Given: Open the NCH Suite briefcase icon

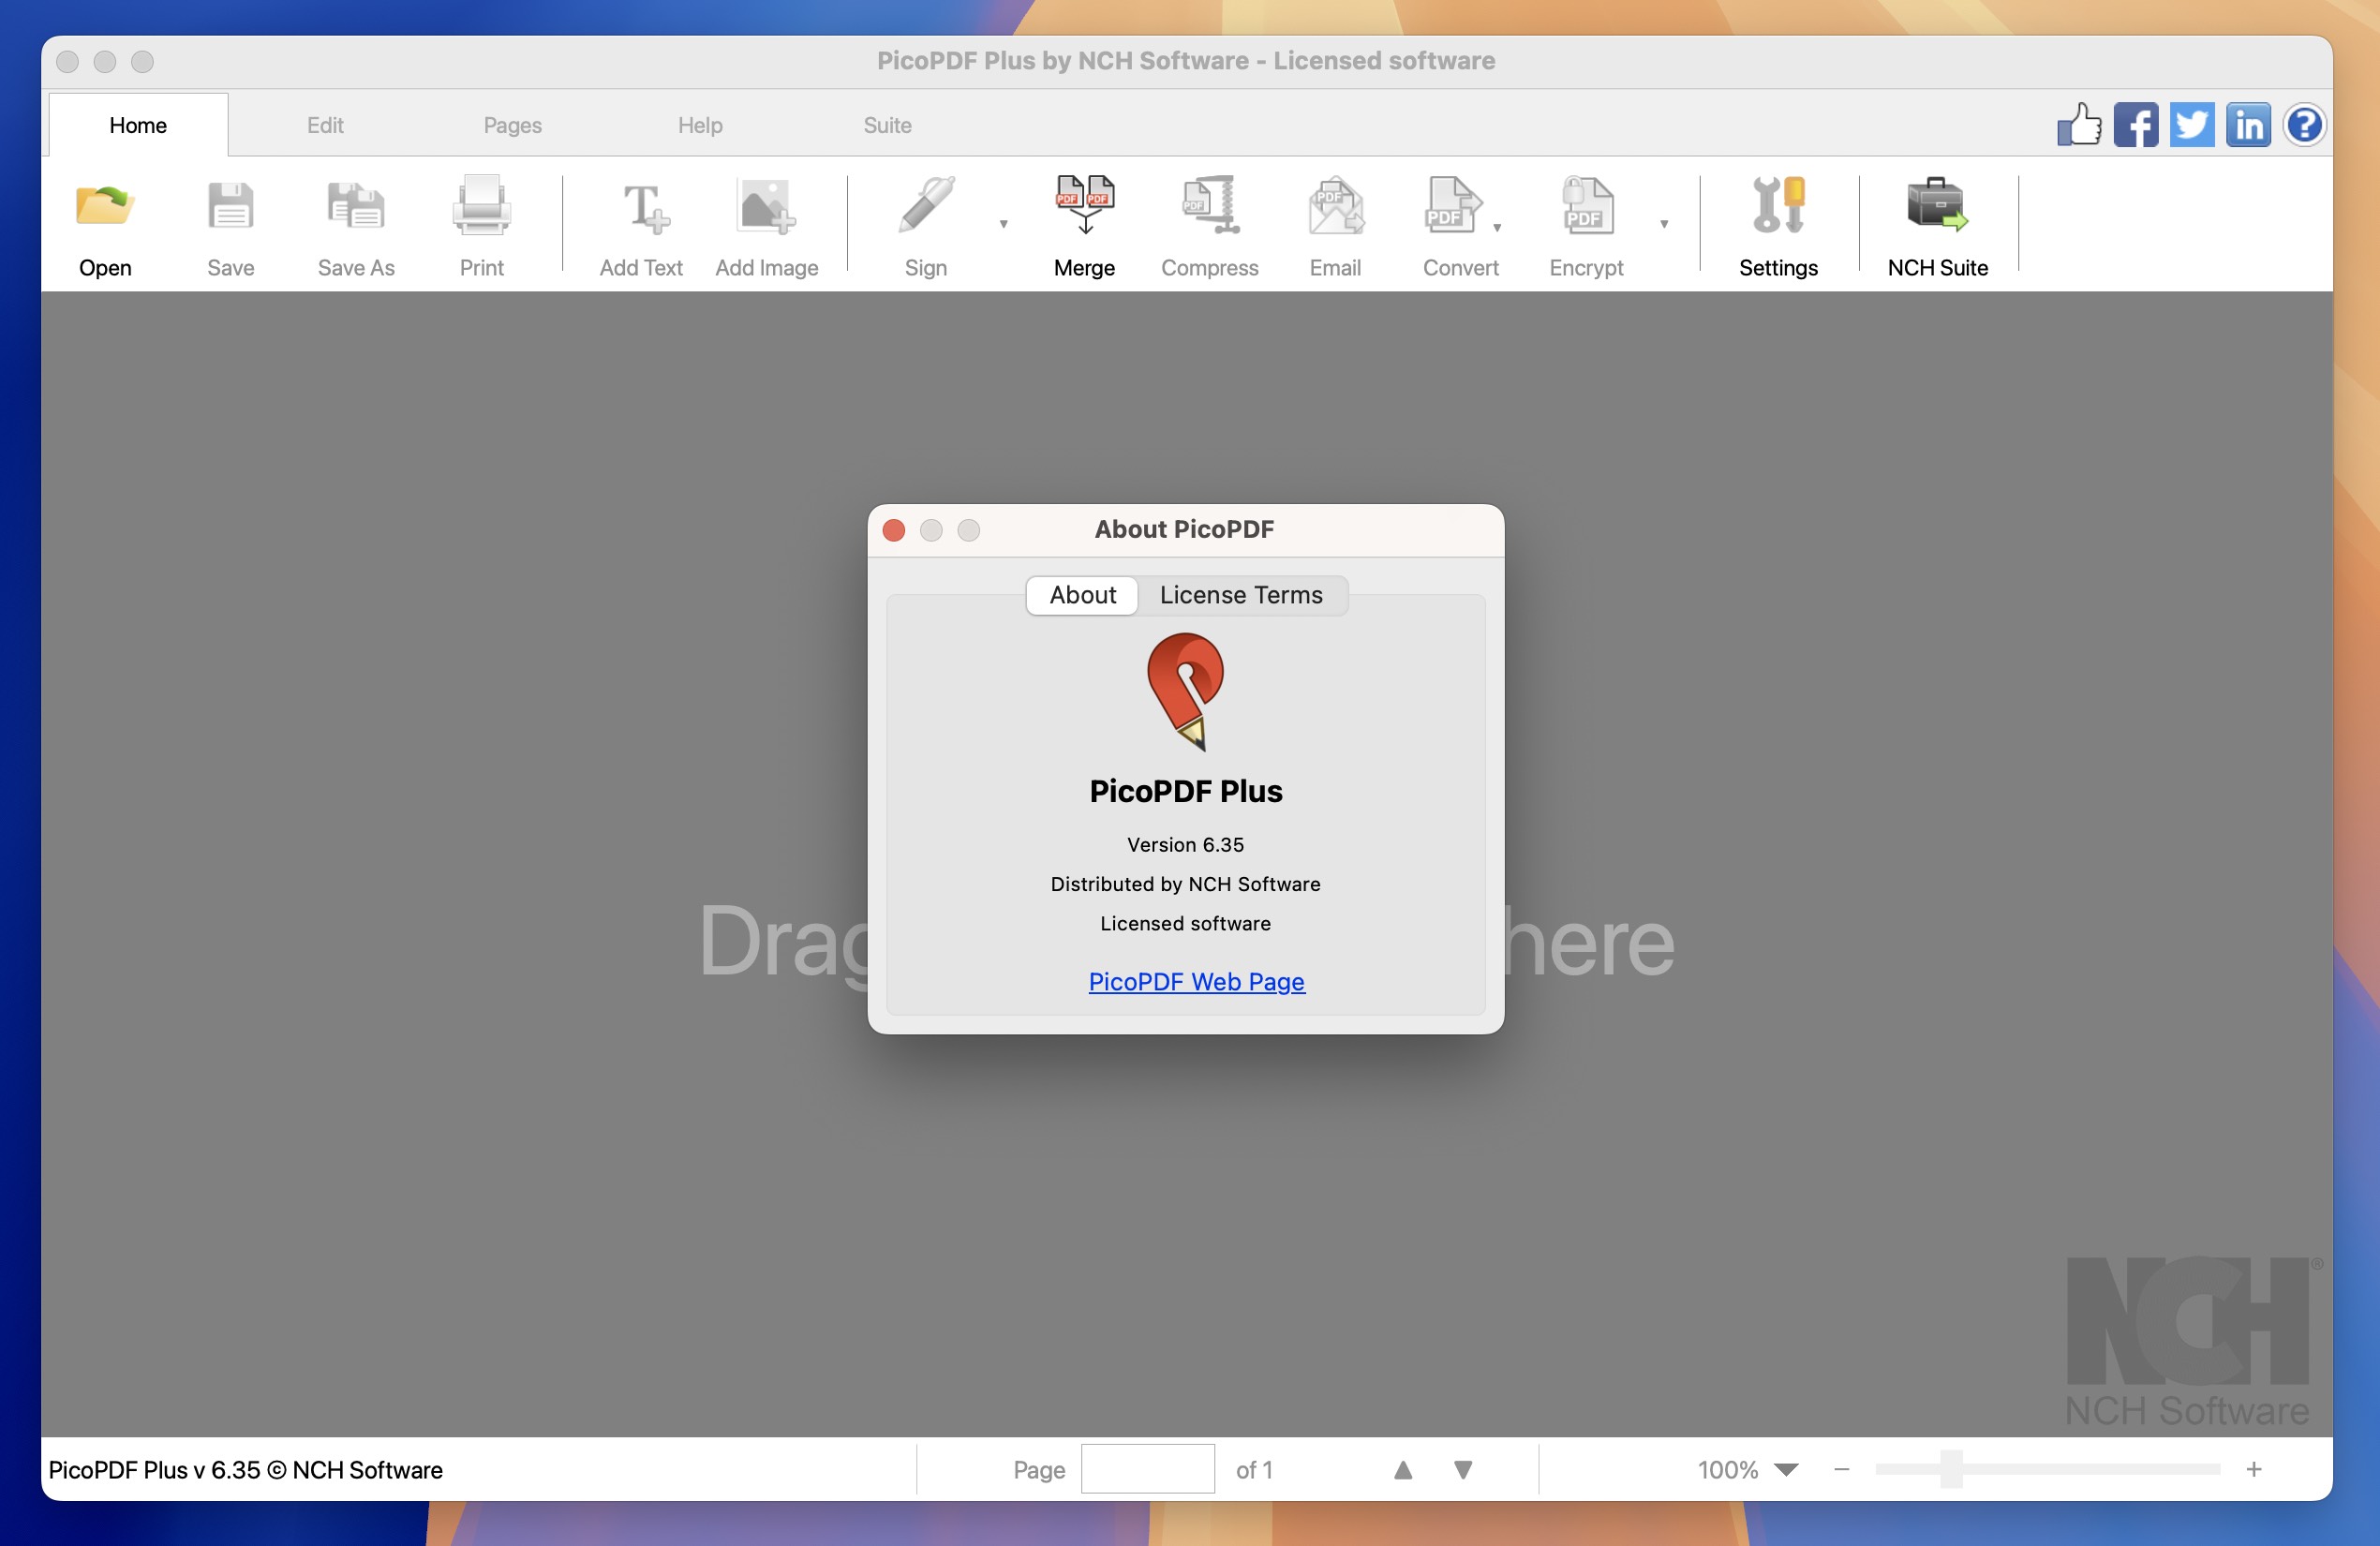Looking at the screenshot, I should pos(1937,204).
